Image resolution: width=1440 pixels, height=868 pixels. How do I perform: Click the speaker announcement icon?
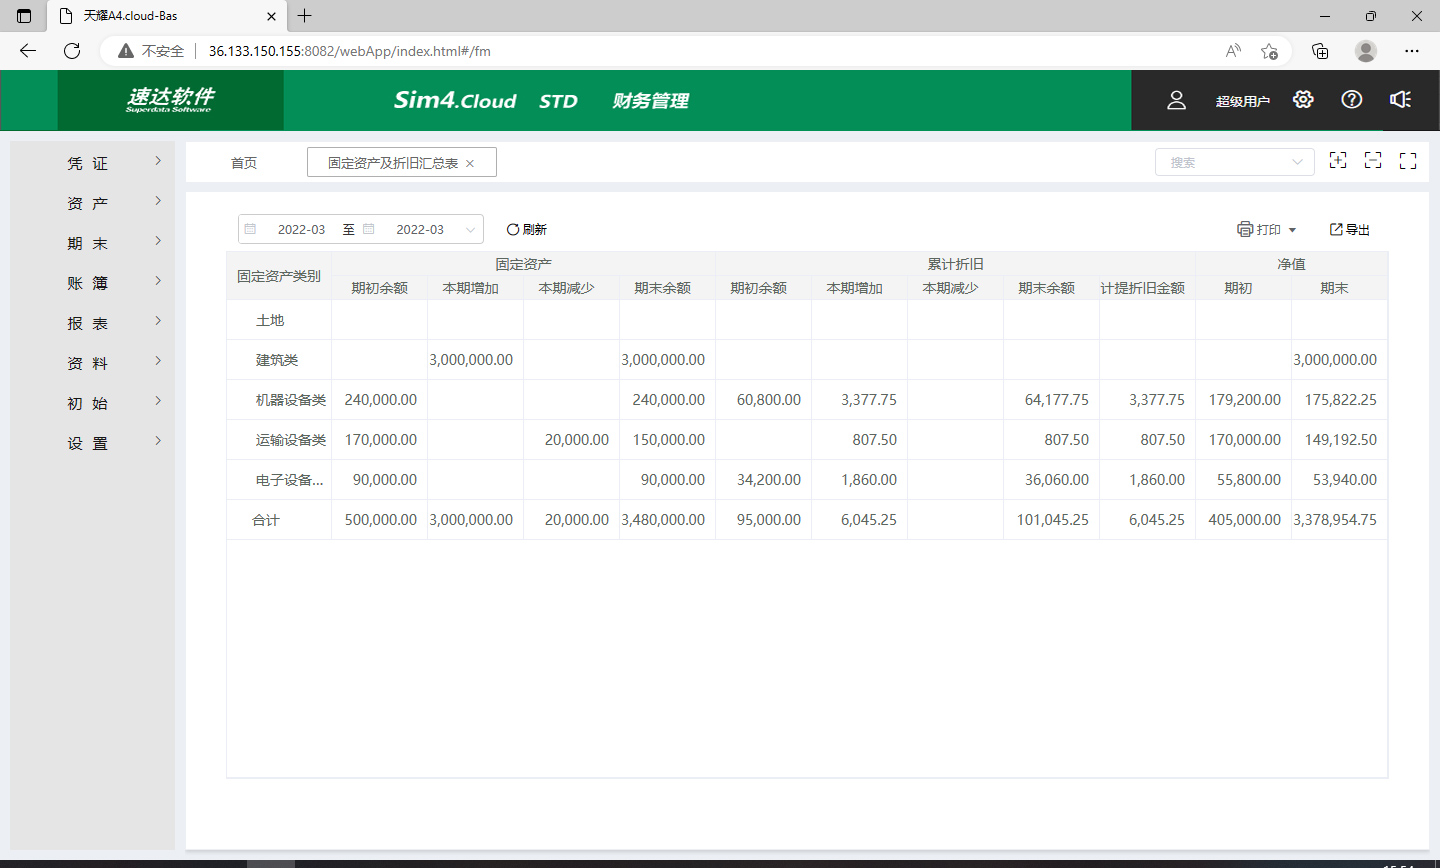tap(1400, 100)
